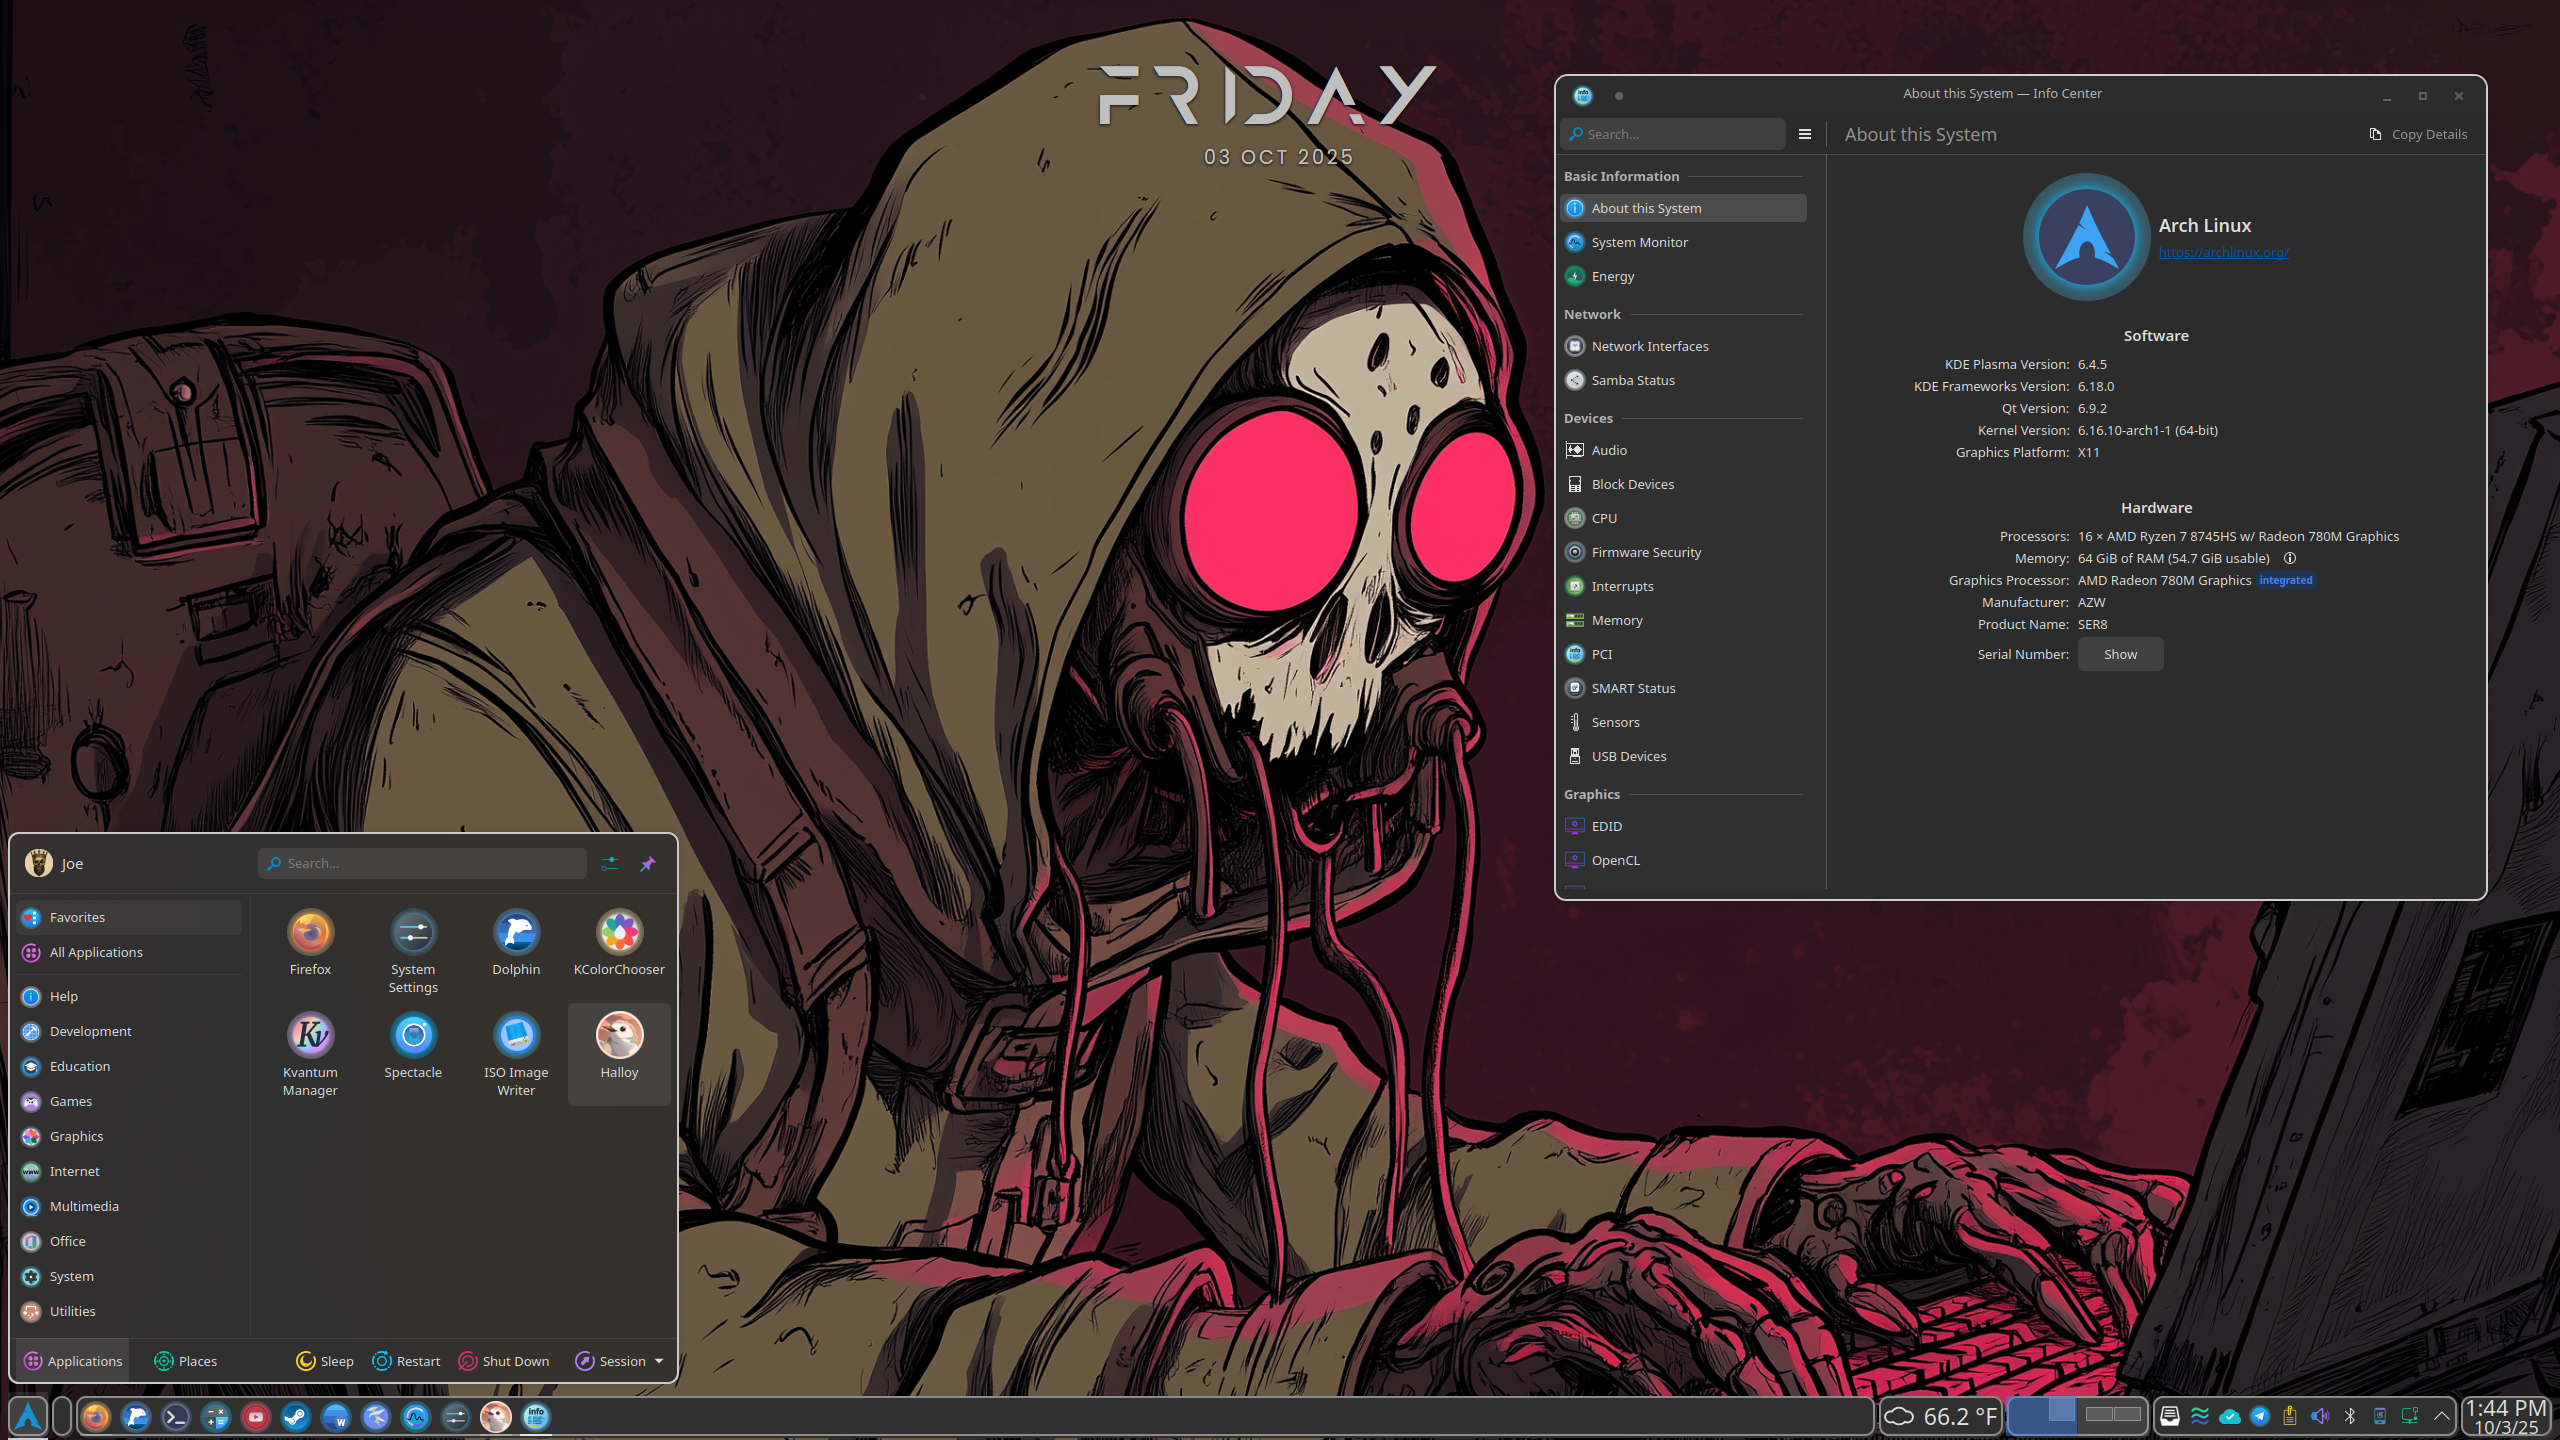Screen dimensions: 2560x1440
Task: Switch to the second virtual desktop in the pager
Action: 2112,1415
